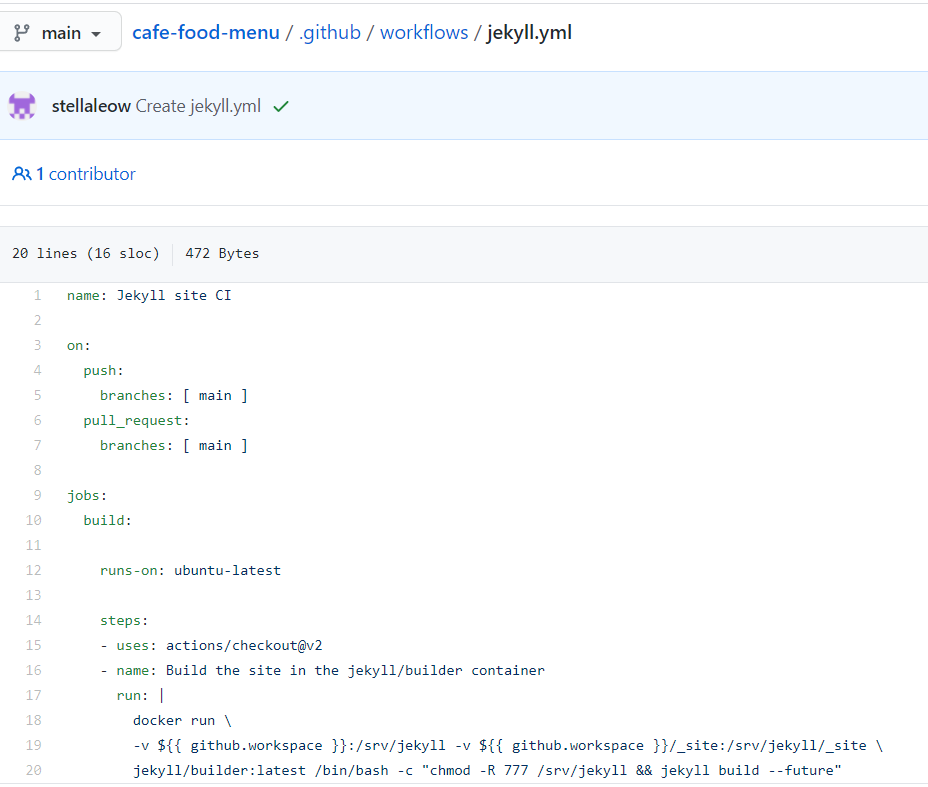Image resolution: width=928 pixels, height=787 pixels.
Task: Select line number 5 with branches main
Action: tap(37, 395)
